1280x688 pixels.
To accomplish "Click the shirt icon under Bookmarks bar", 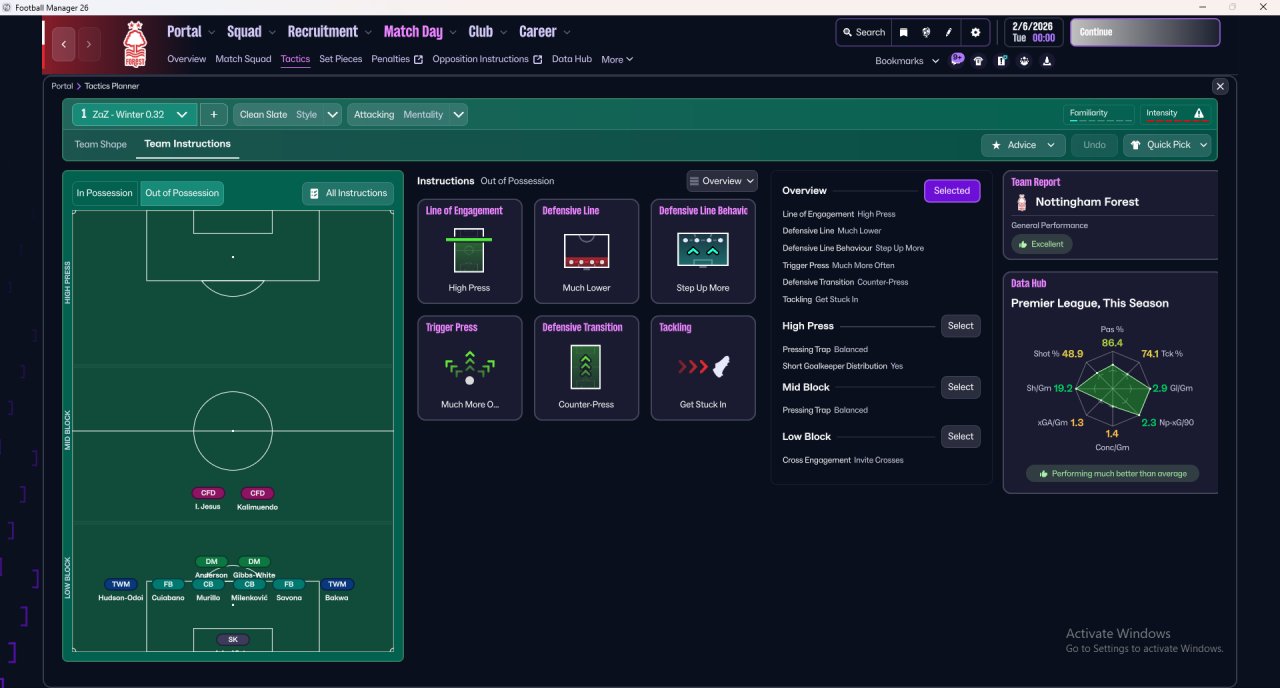I will (x=978, y=60).
